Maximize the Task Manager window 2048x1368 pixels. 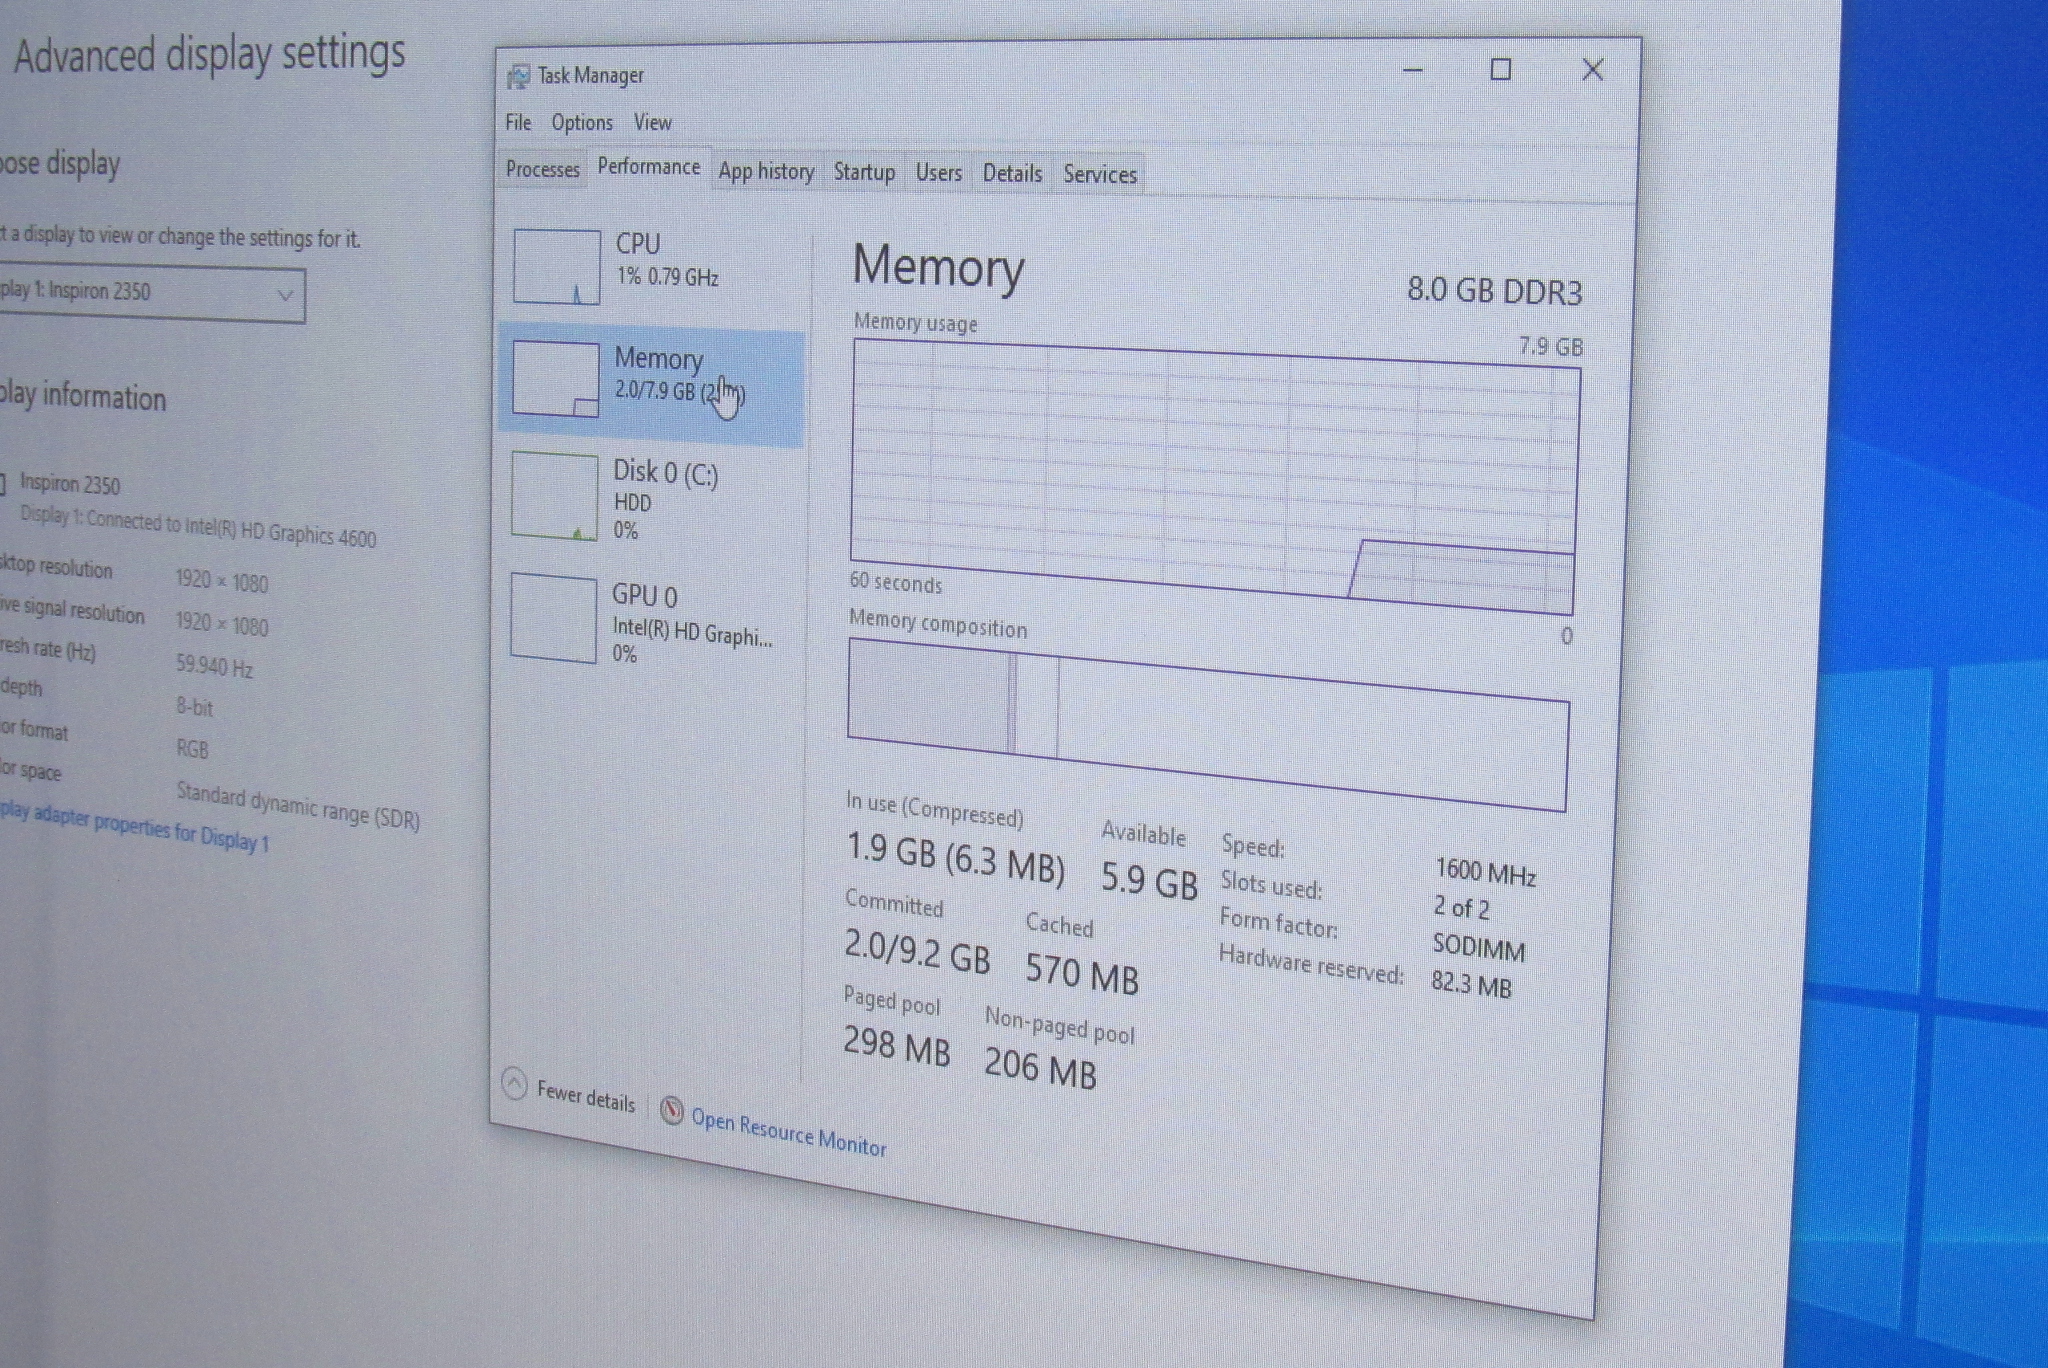(x=1500, y=70)
